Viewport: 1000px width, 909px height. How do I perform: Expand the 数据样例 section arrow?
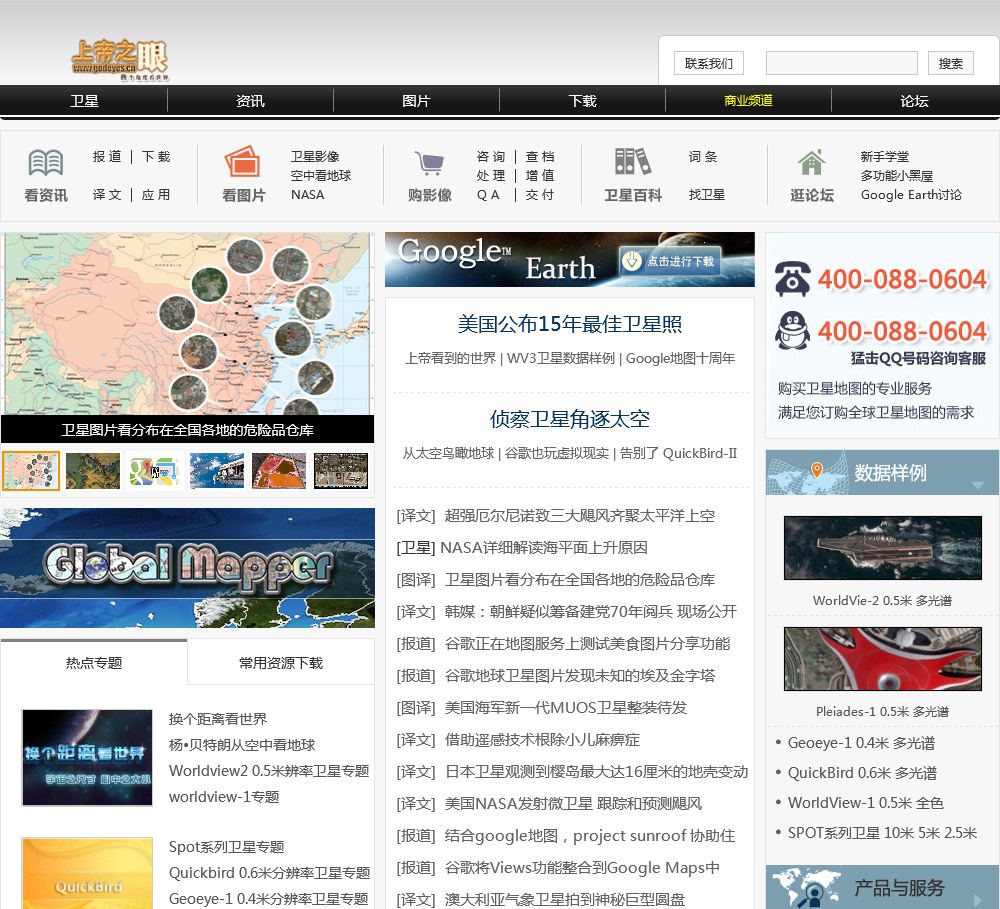click(x=978, y=485)
